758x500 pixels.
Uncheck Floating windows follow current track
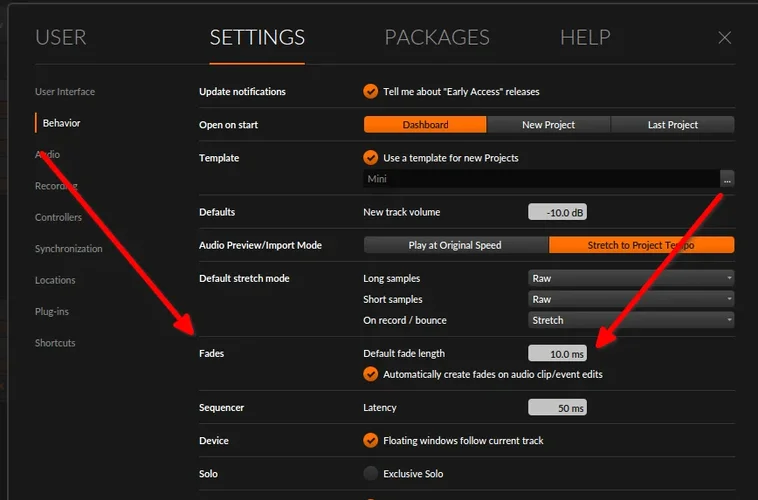coord(371,440)
